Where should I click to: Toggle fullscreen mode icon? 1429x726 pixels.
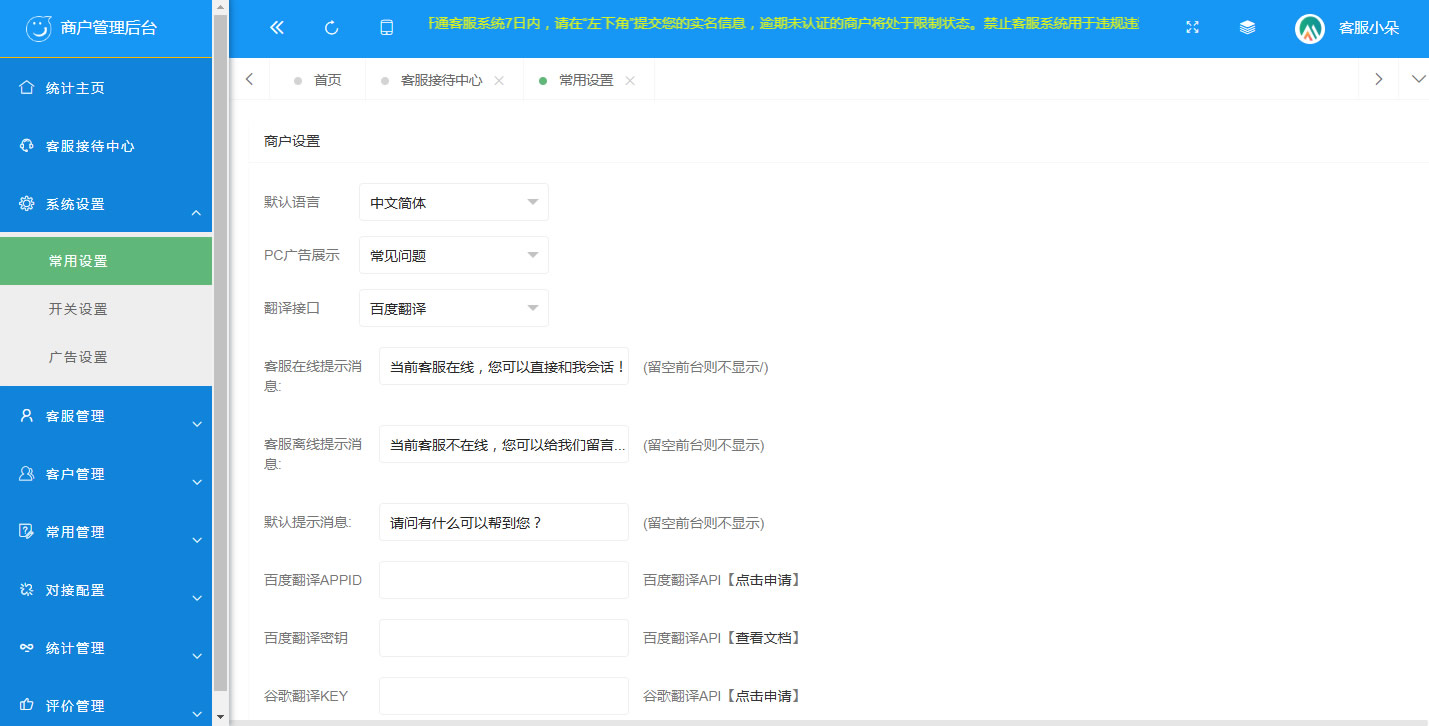(1192, 28)
